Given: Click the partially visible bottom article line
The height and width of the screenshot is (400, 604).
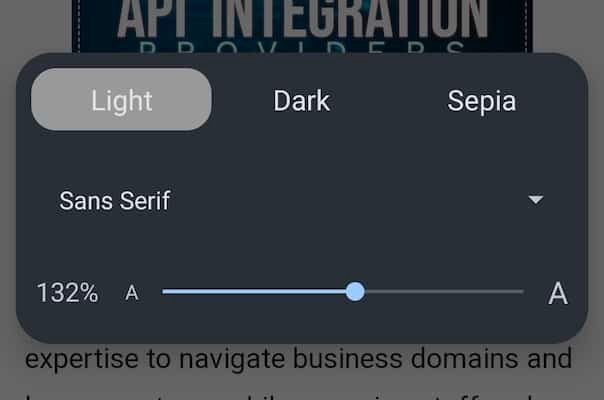Looking at the screenshot, I should click(x=299, y=395).
